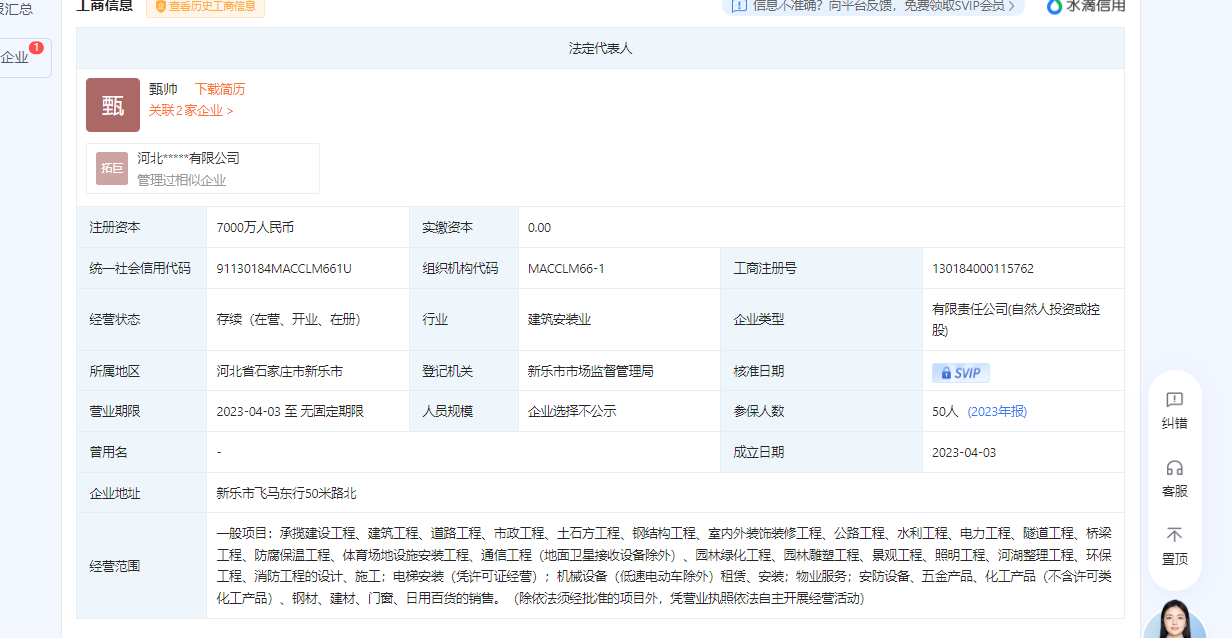Click the 经营范围 description text
1232x638 pixels.
click(664, 565)
